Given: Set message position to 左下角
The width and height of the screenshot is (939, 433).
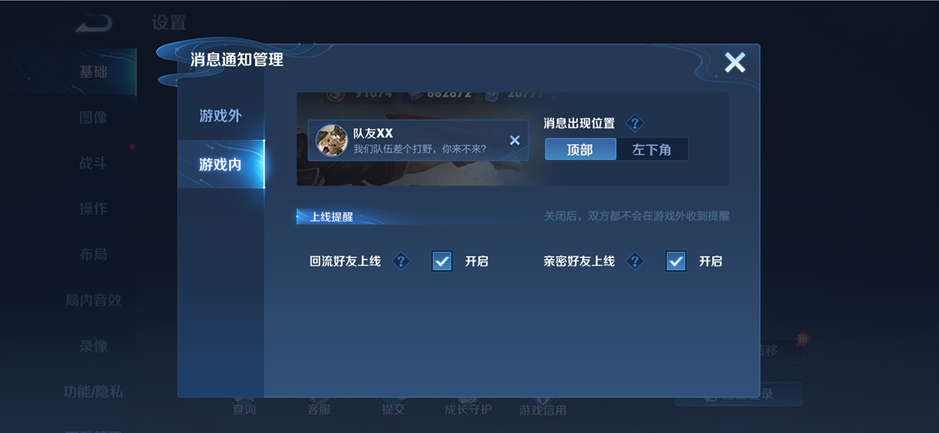Looking at the screenshot, I should click(x=652, y=149).
